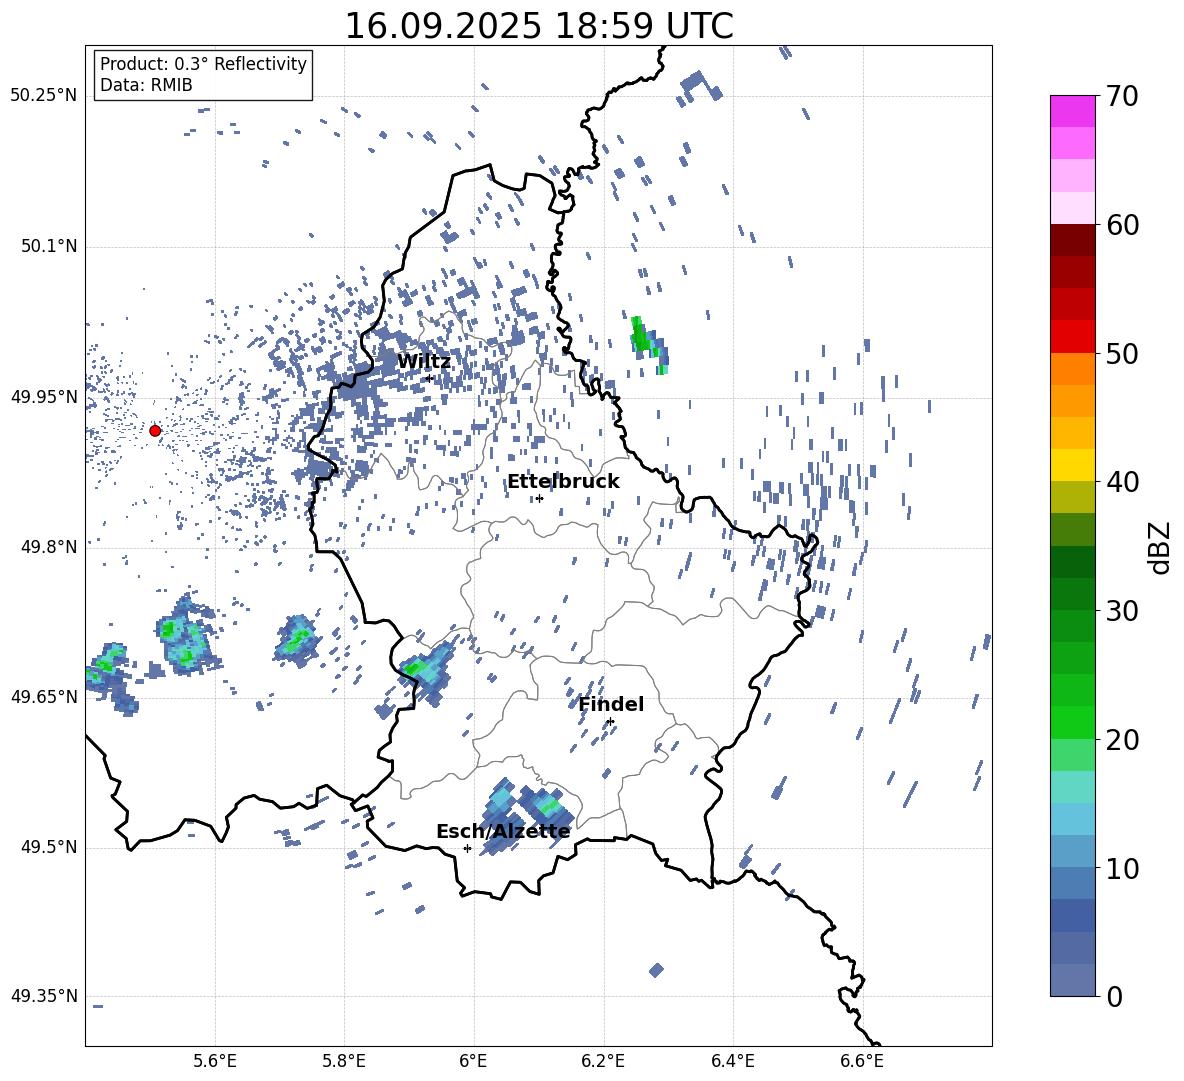Click the 6.6°E longitude label
The width and height of the screenshot is (1184, 1081).
[x=862, y=1061]
